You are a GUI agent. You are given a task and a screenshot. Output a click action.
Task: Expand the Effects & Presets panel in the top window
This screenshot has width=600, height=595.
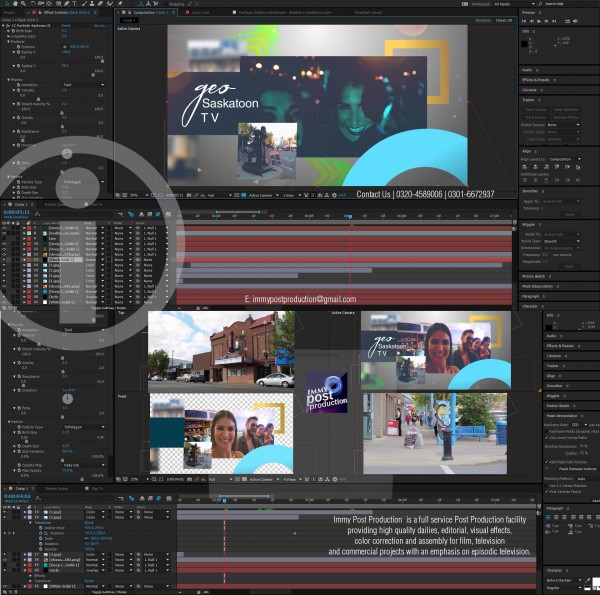[x=536, y=80]
